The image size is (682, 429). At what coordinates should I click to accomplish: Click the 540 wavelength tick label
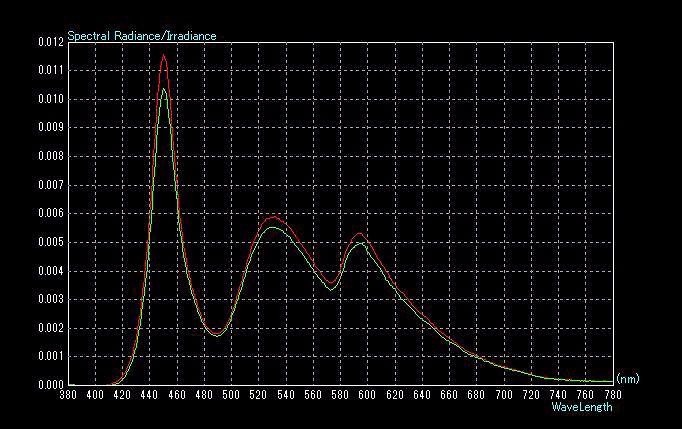pos(286,395)
